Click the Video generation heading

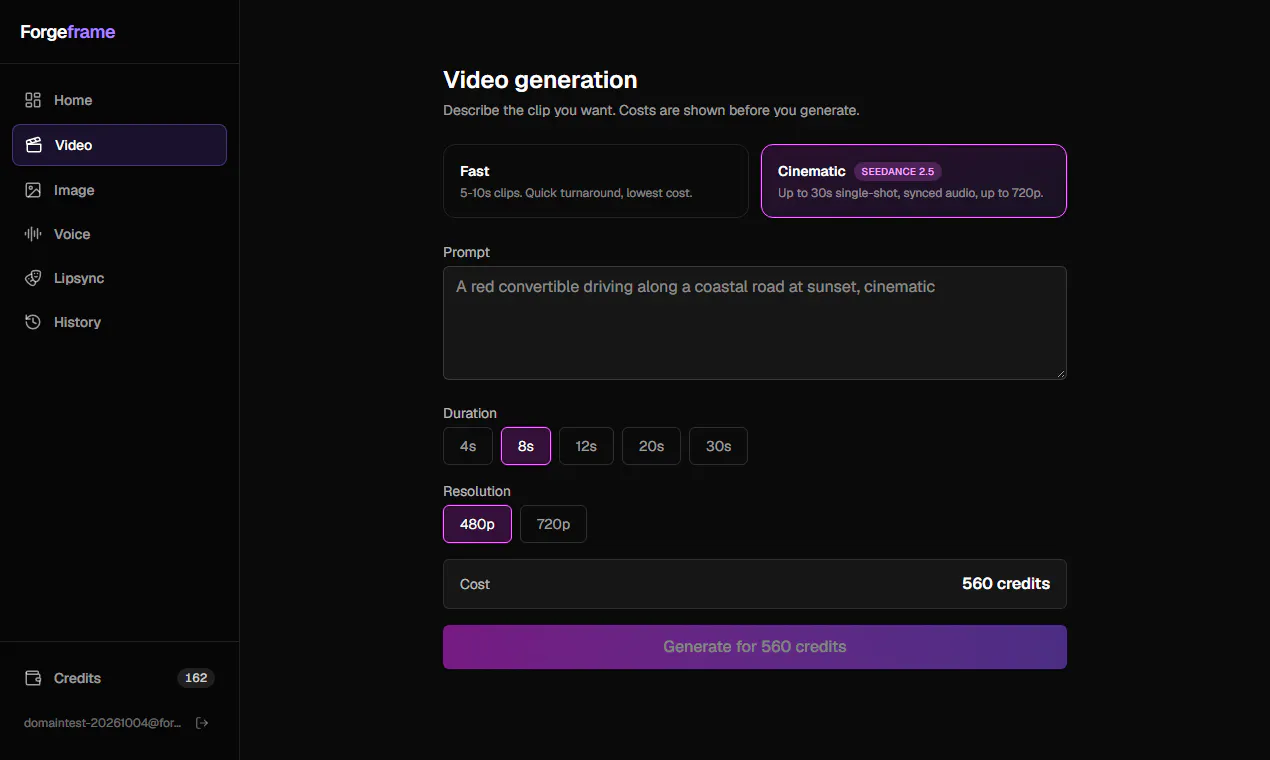540,80
